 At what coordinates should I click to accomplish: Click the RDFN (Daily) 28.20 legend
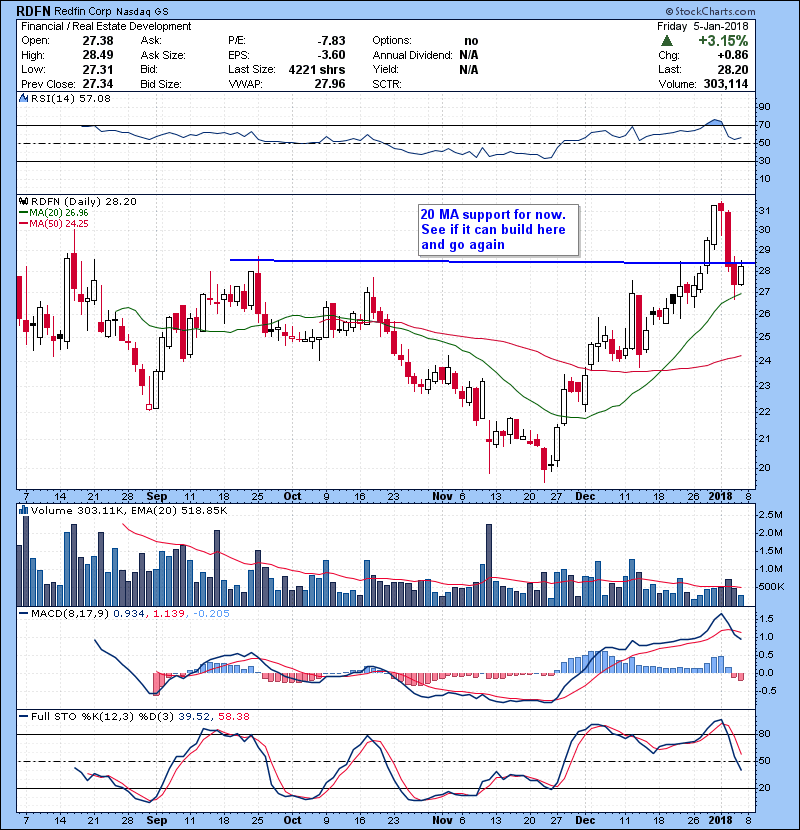pyautogui.click(x=84, y=202)
